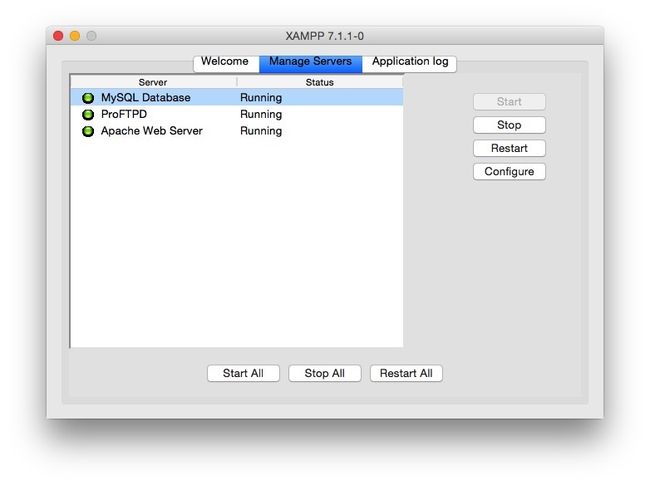This screenshot has width=650, height=485.
Task: Click the Start All button
Action: coord(243,373)
